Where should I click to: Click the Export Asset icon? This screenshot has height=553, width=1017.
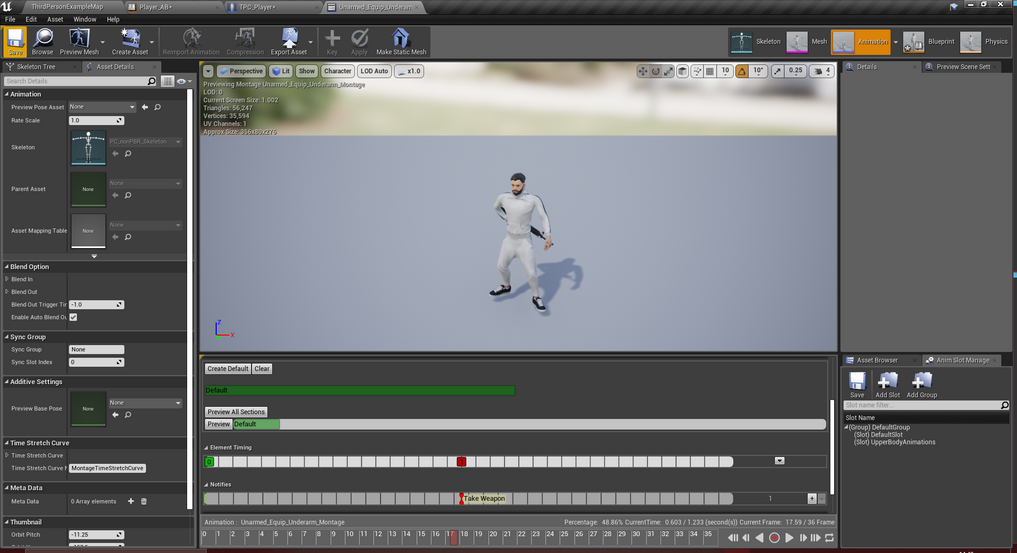click(289, 41)
